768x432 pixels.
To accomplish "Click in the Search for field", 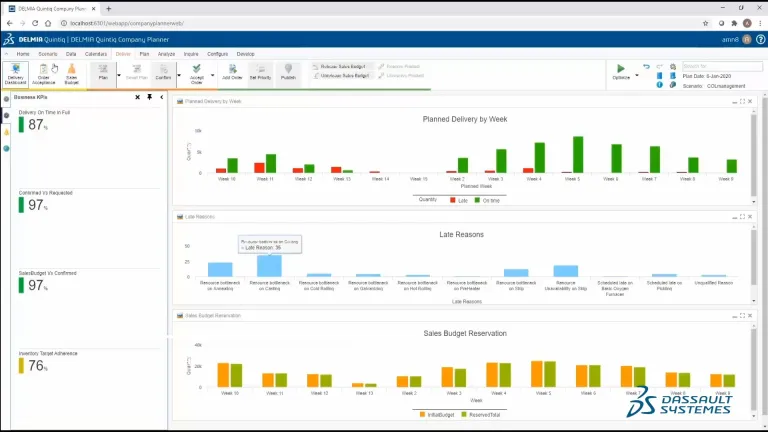I will coord(722,66).
